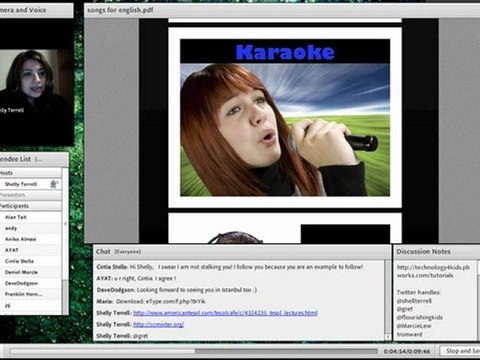Expand the Hosts section header
Image resolution: width=480 pixels, height=360 pixels.
pyautogui.click(x=31, y=173)
